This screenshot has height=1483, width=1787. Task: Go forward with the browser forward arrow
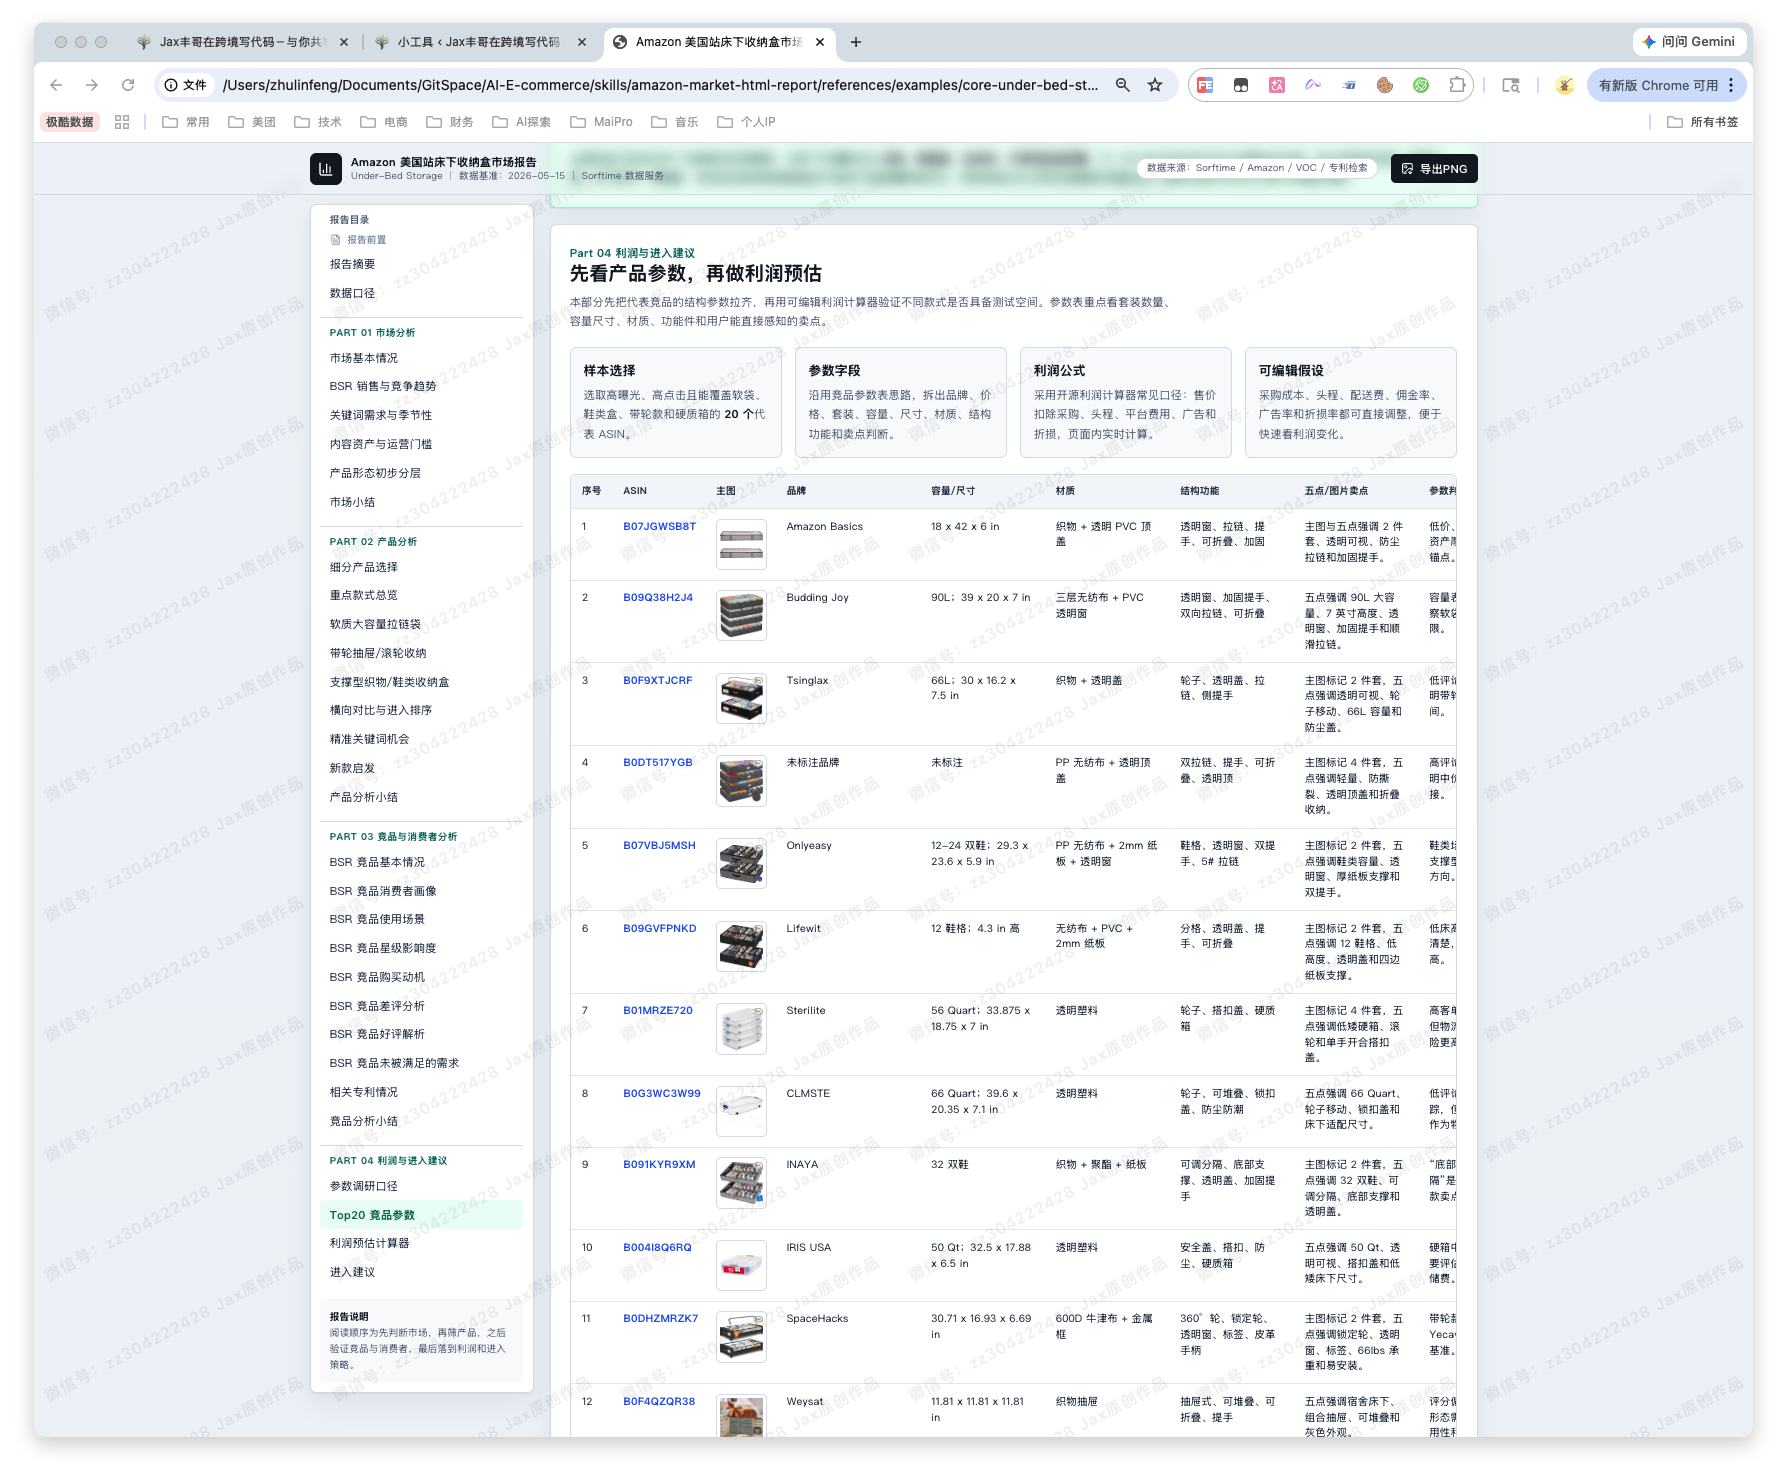pyautogui.click(x=92, y=85)
